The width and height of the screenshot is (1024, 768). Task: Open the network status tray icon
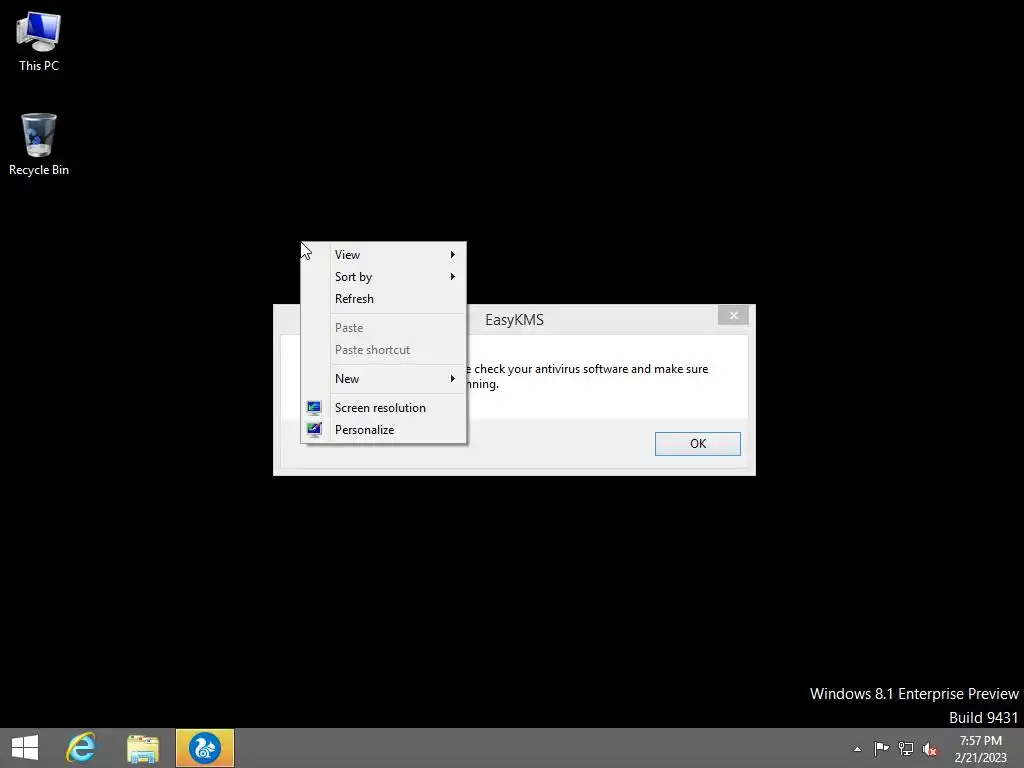pos(906,748)
